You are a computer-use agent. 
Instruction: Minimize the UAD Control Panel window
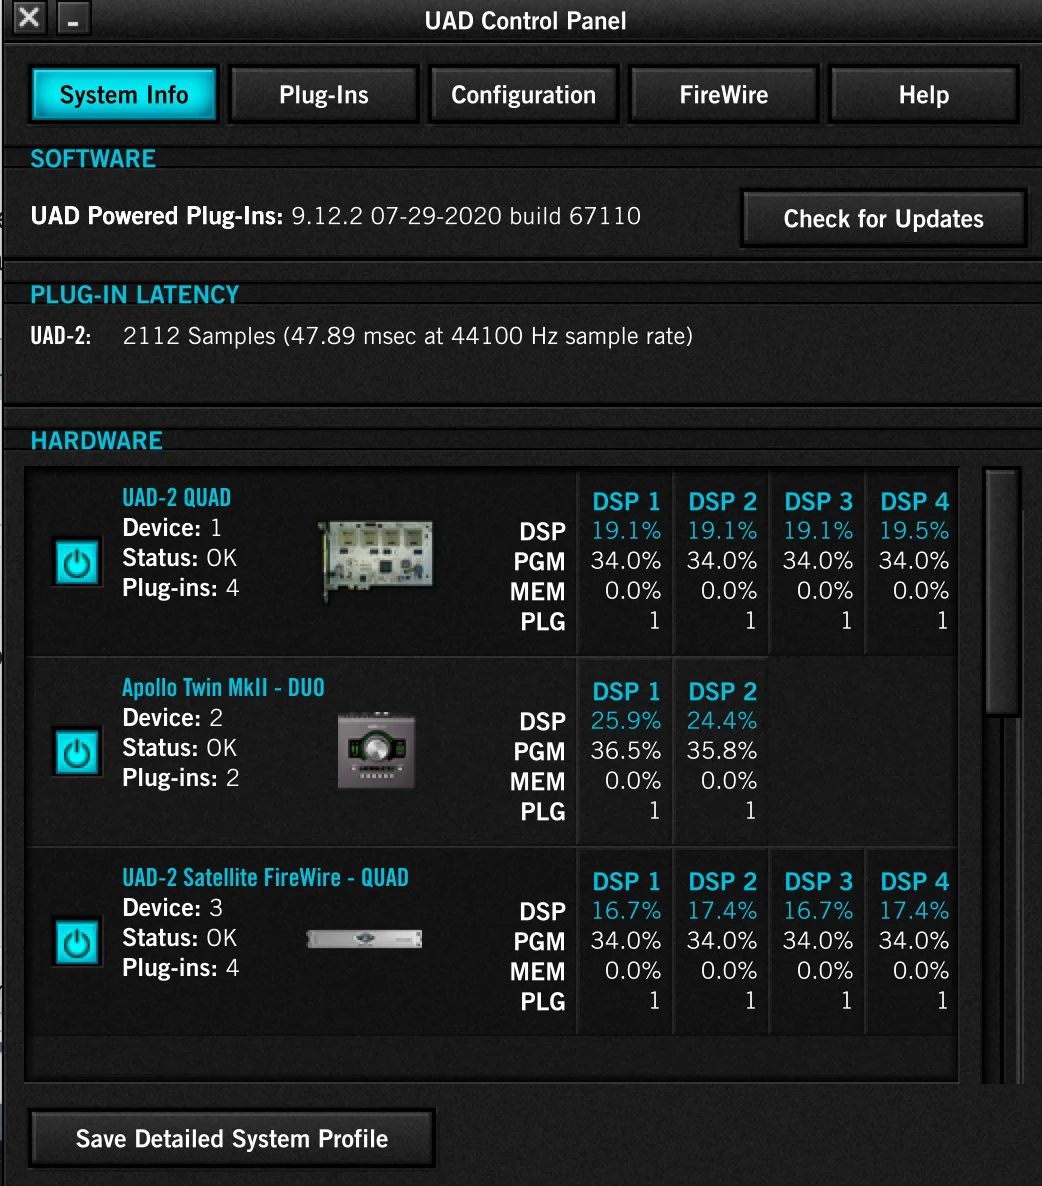pyautogui.click(x=73, y=17)
